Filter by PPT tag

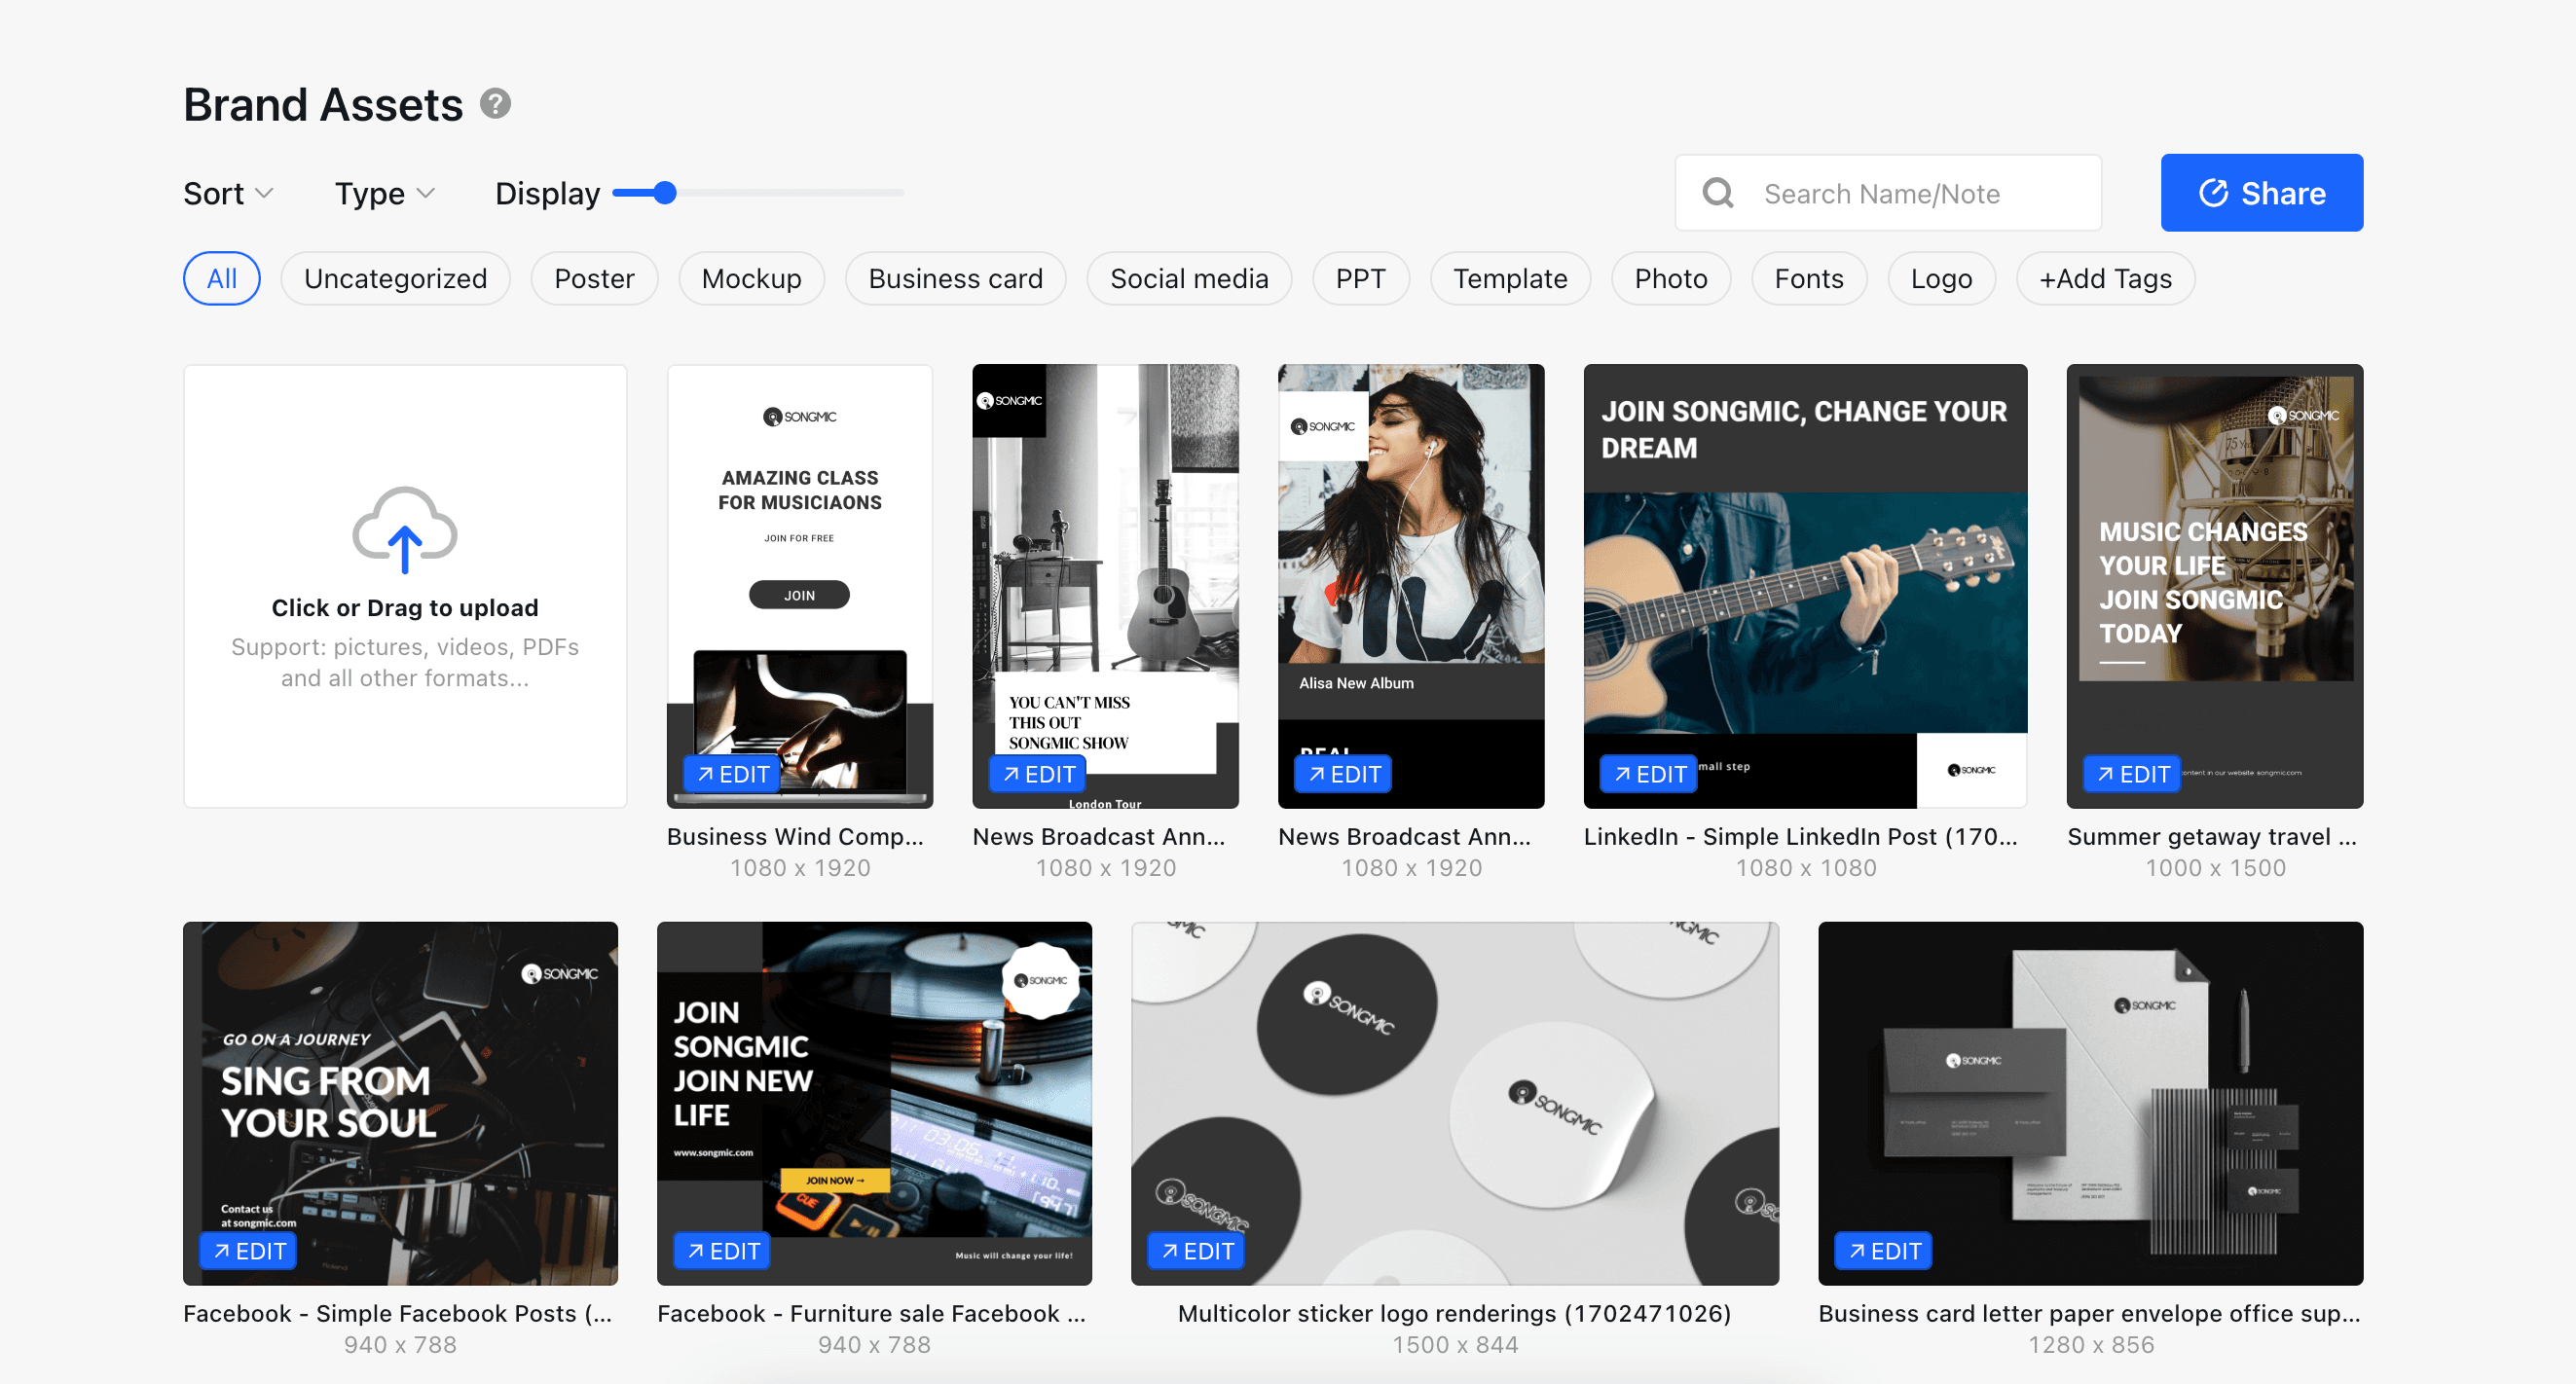(1361, 278)
